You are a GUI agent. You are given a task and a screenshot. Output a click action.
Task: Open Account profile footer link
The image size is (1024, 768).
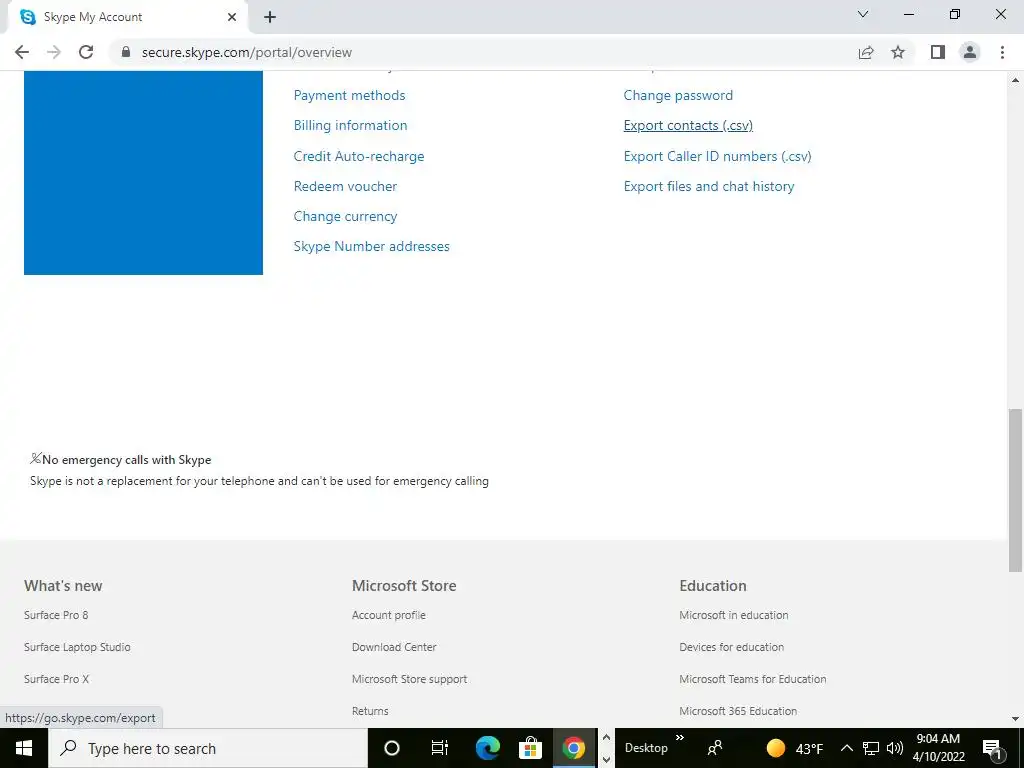(389, 615)
